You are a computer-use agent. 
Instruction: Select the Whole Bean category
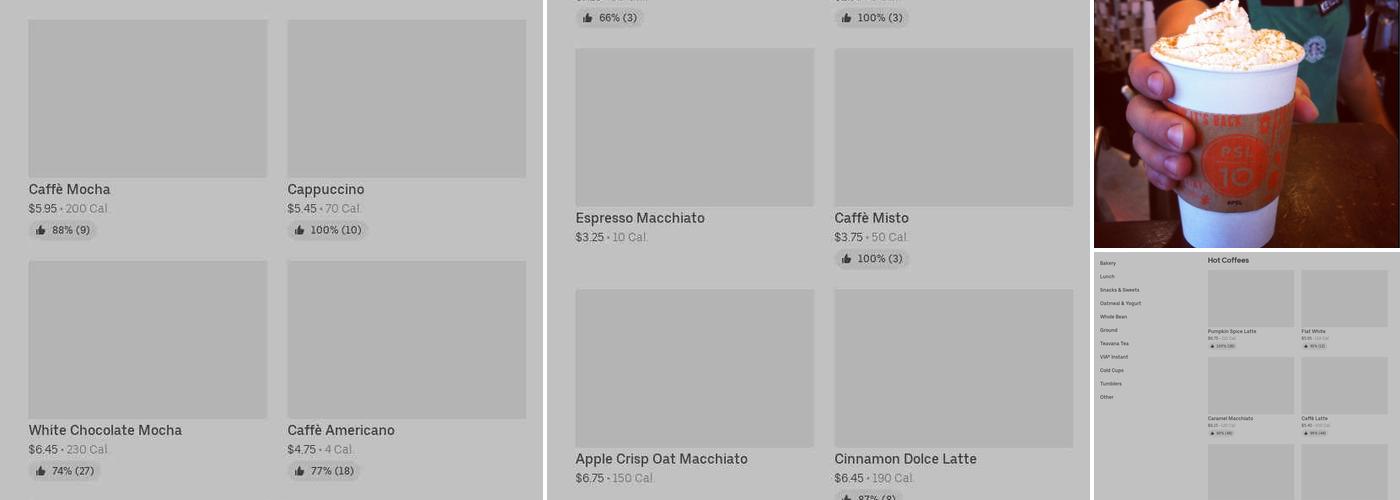[1113, 317]
